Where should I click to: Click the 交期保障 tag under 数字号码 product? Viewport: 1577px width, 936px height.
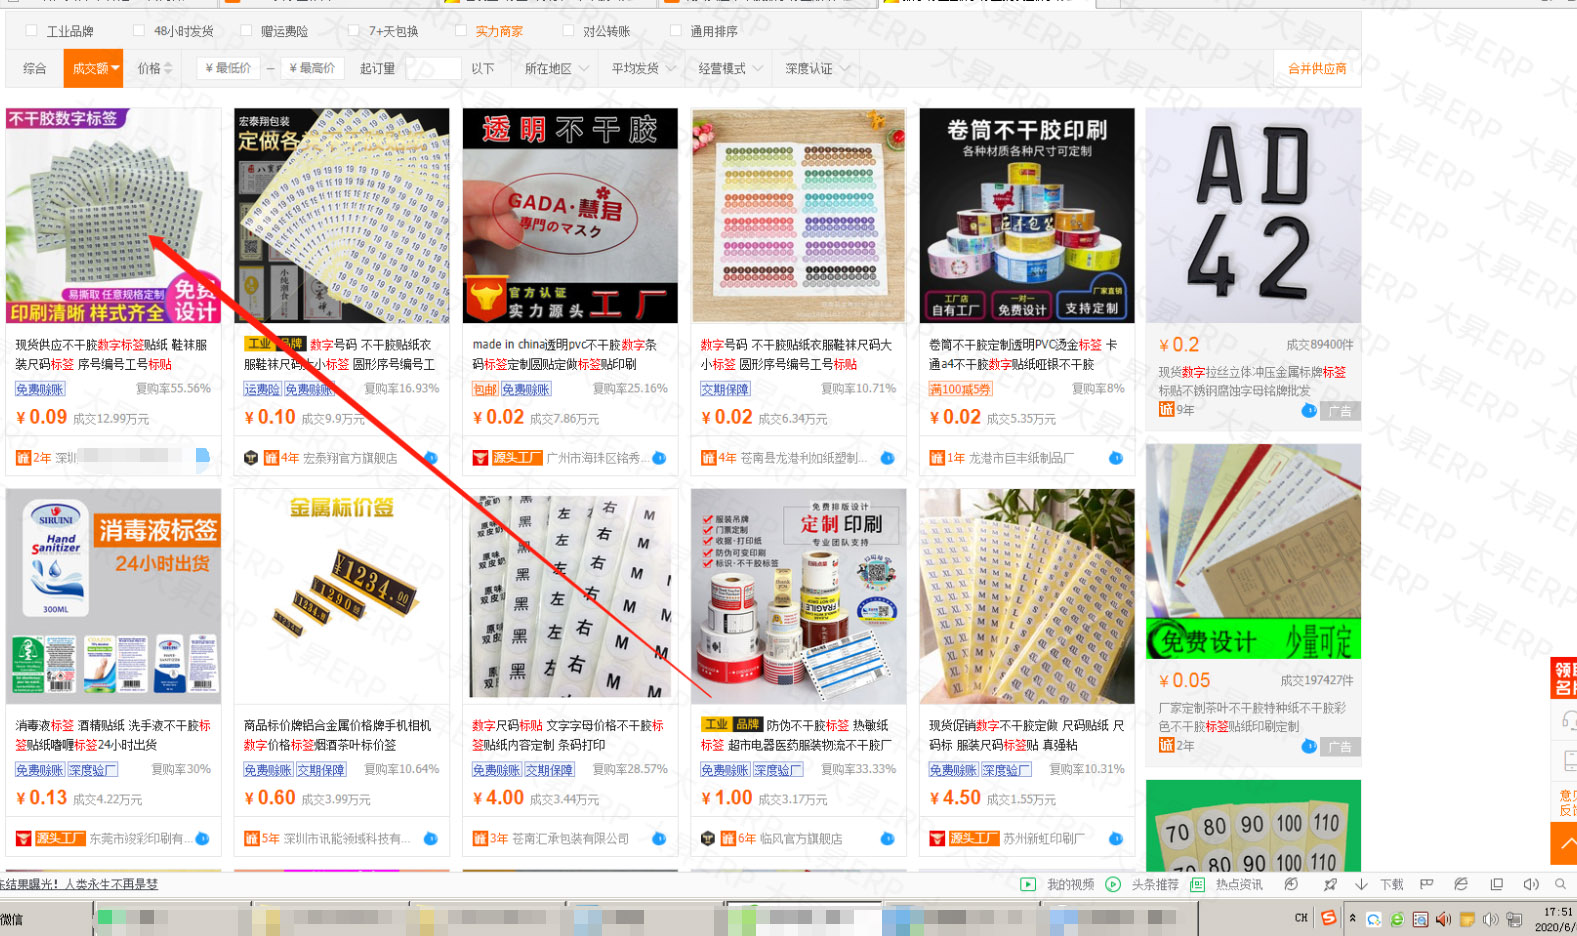click(x=725, y=389)
